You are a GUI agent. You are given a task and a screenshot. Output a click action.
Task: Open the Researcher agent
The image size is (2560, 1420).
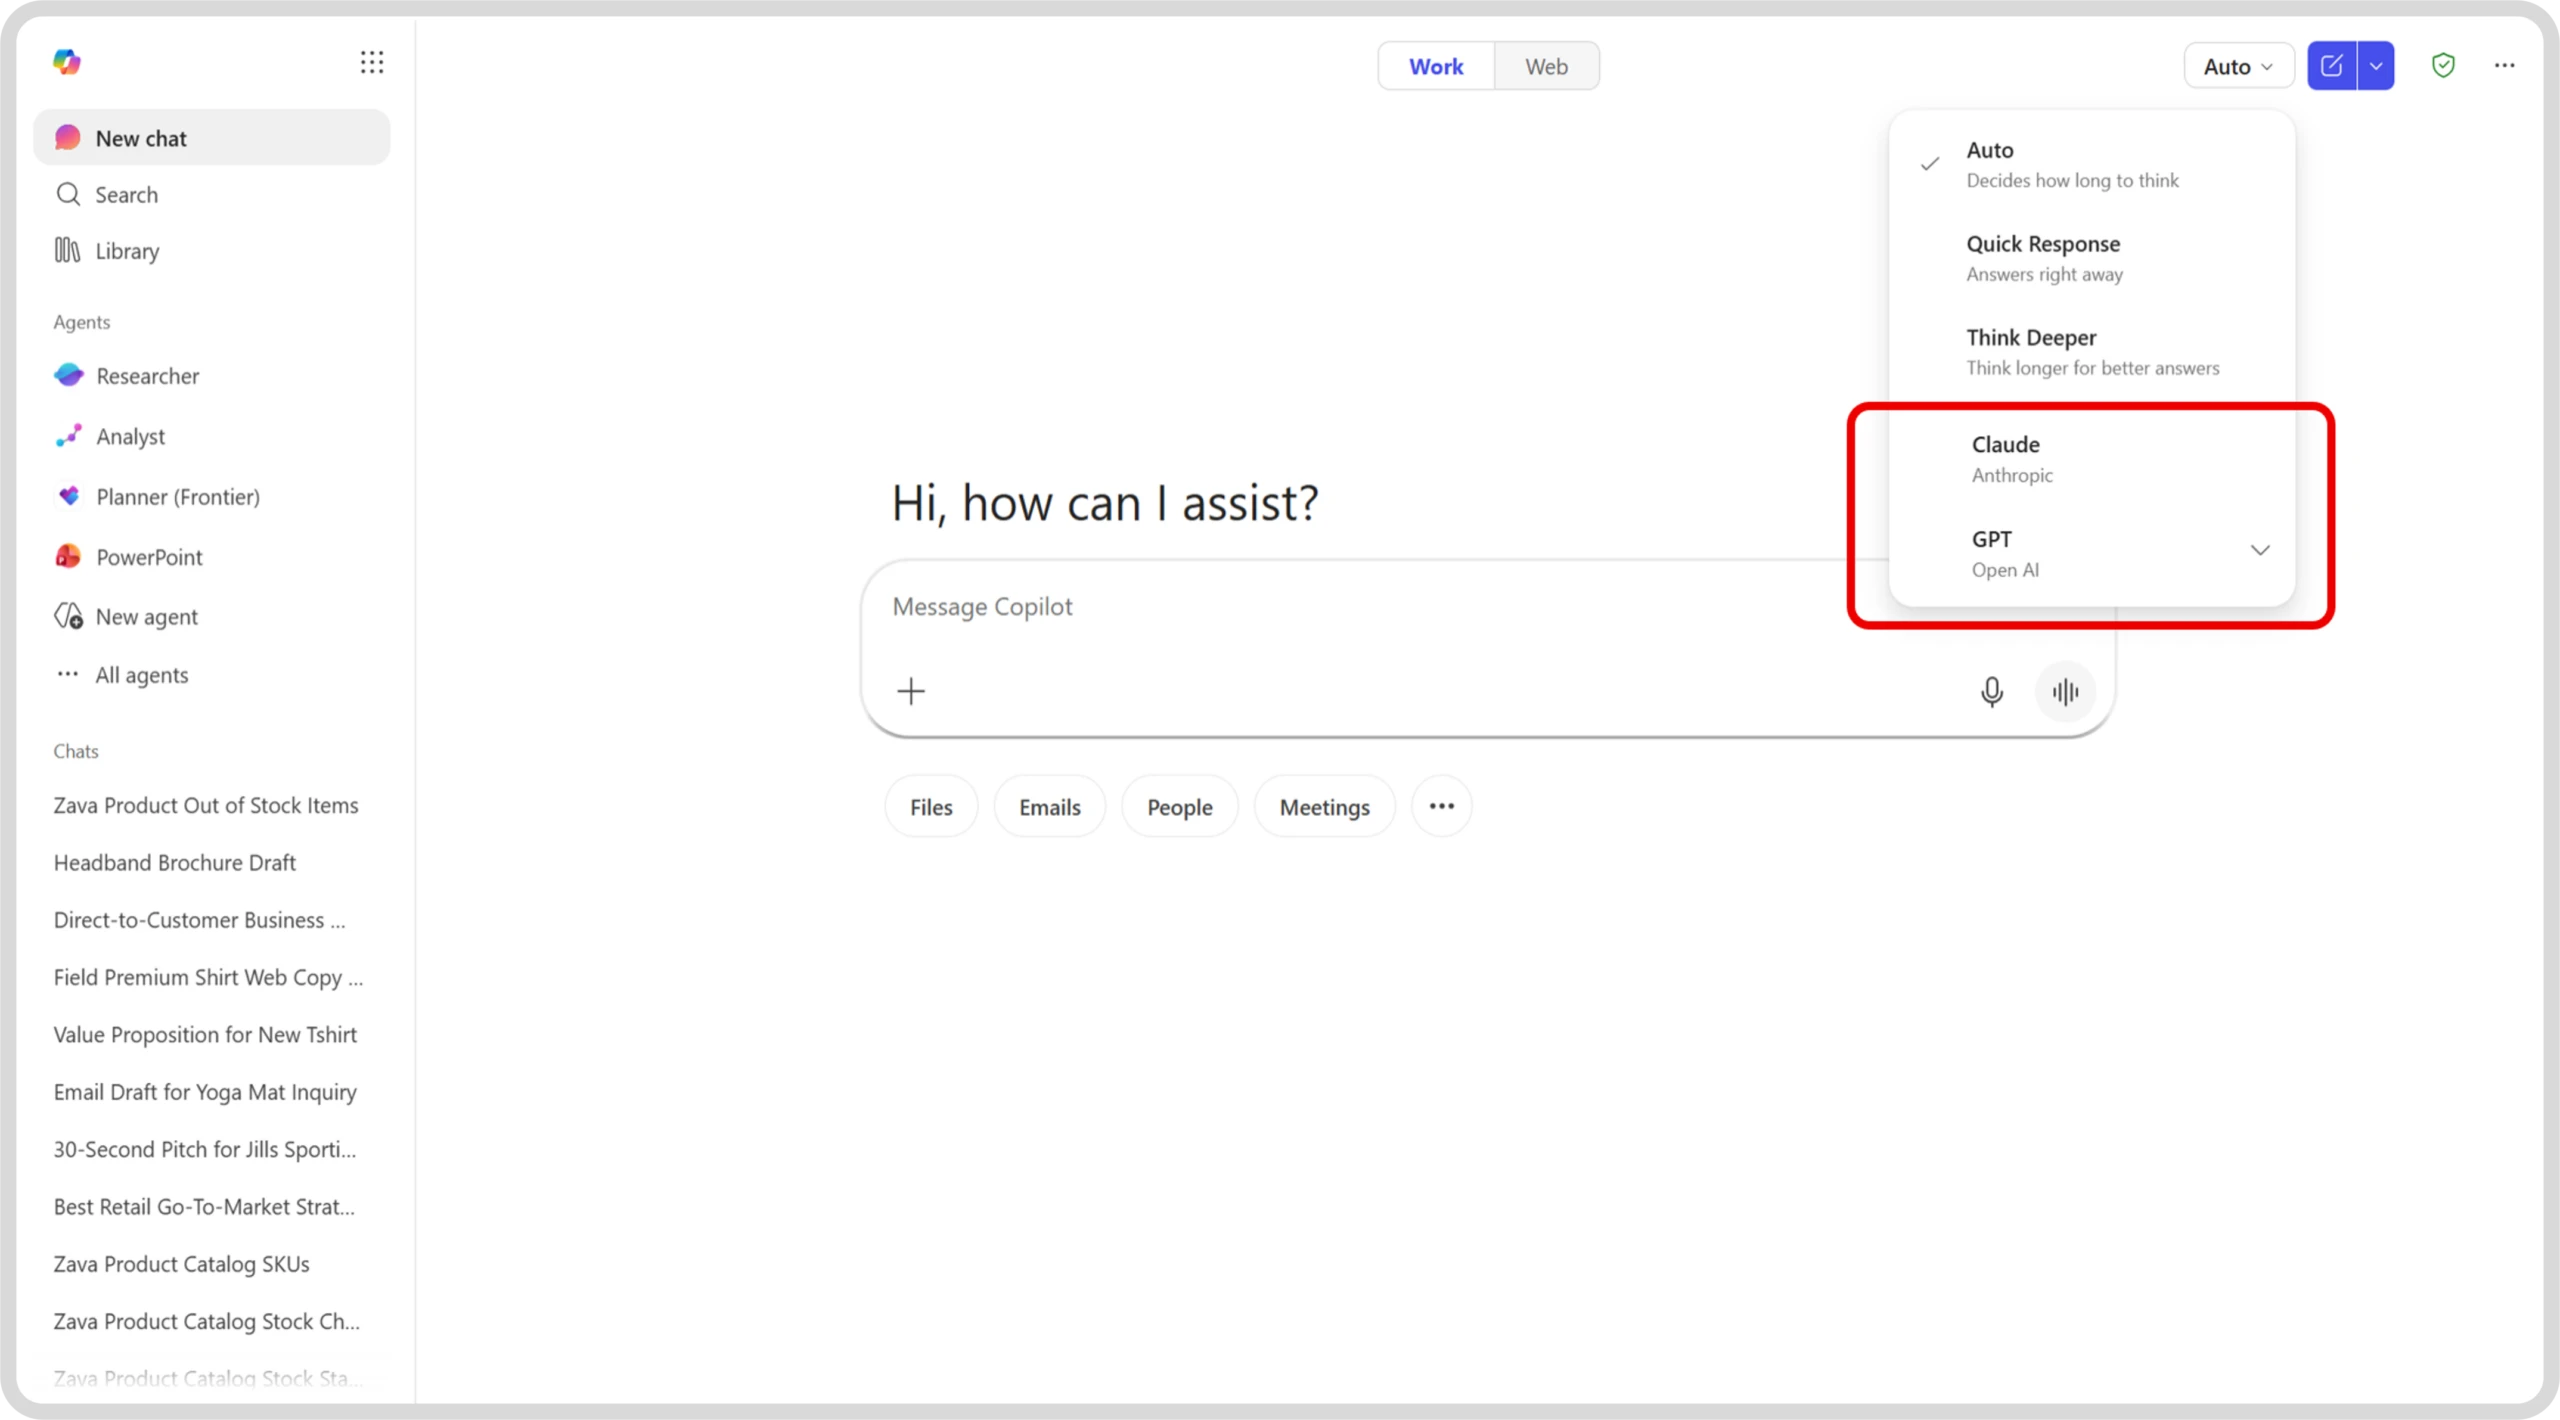212,375
